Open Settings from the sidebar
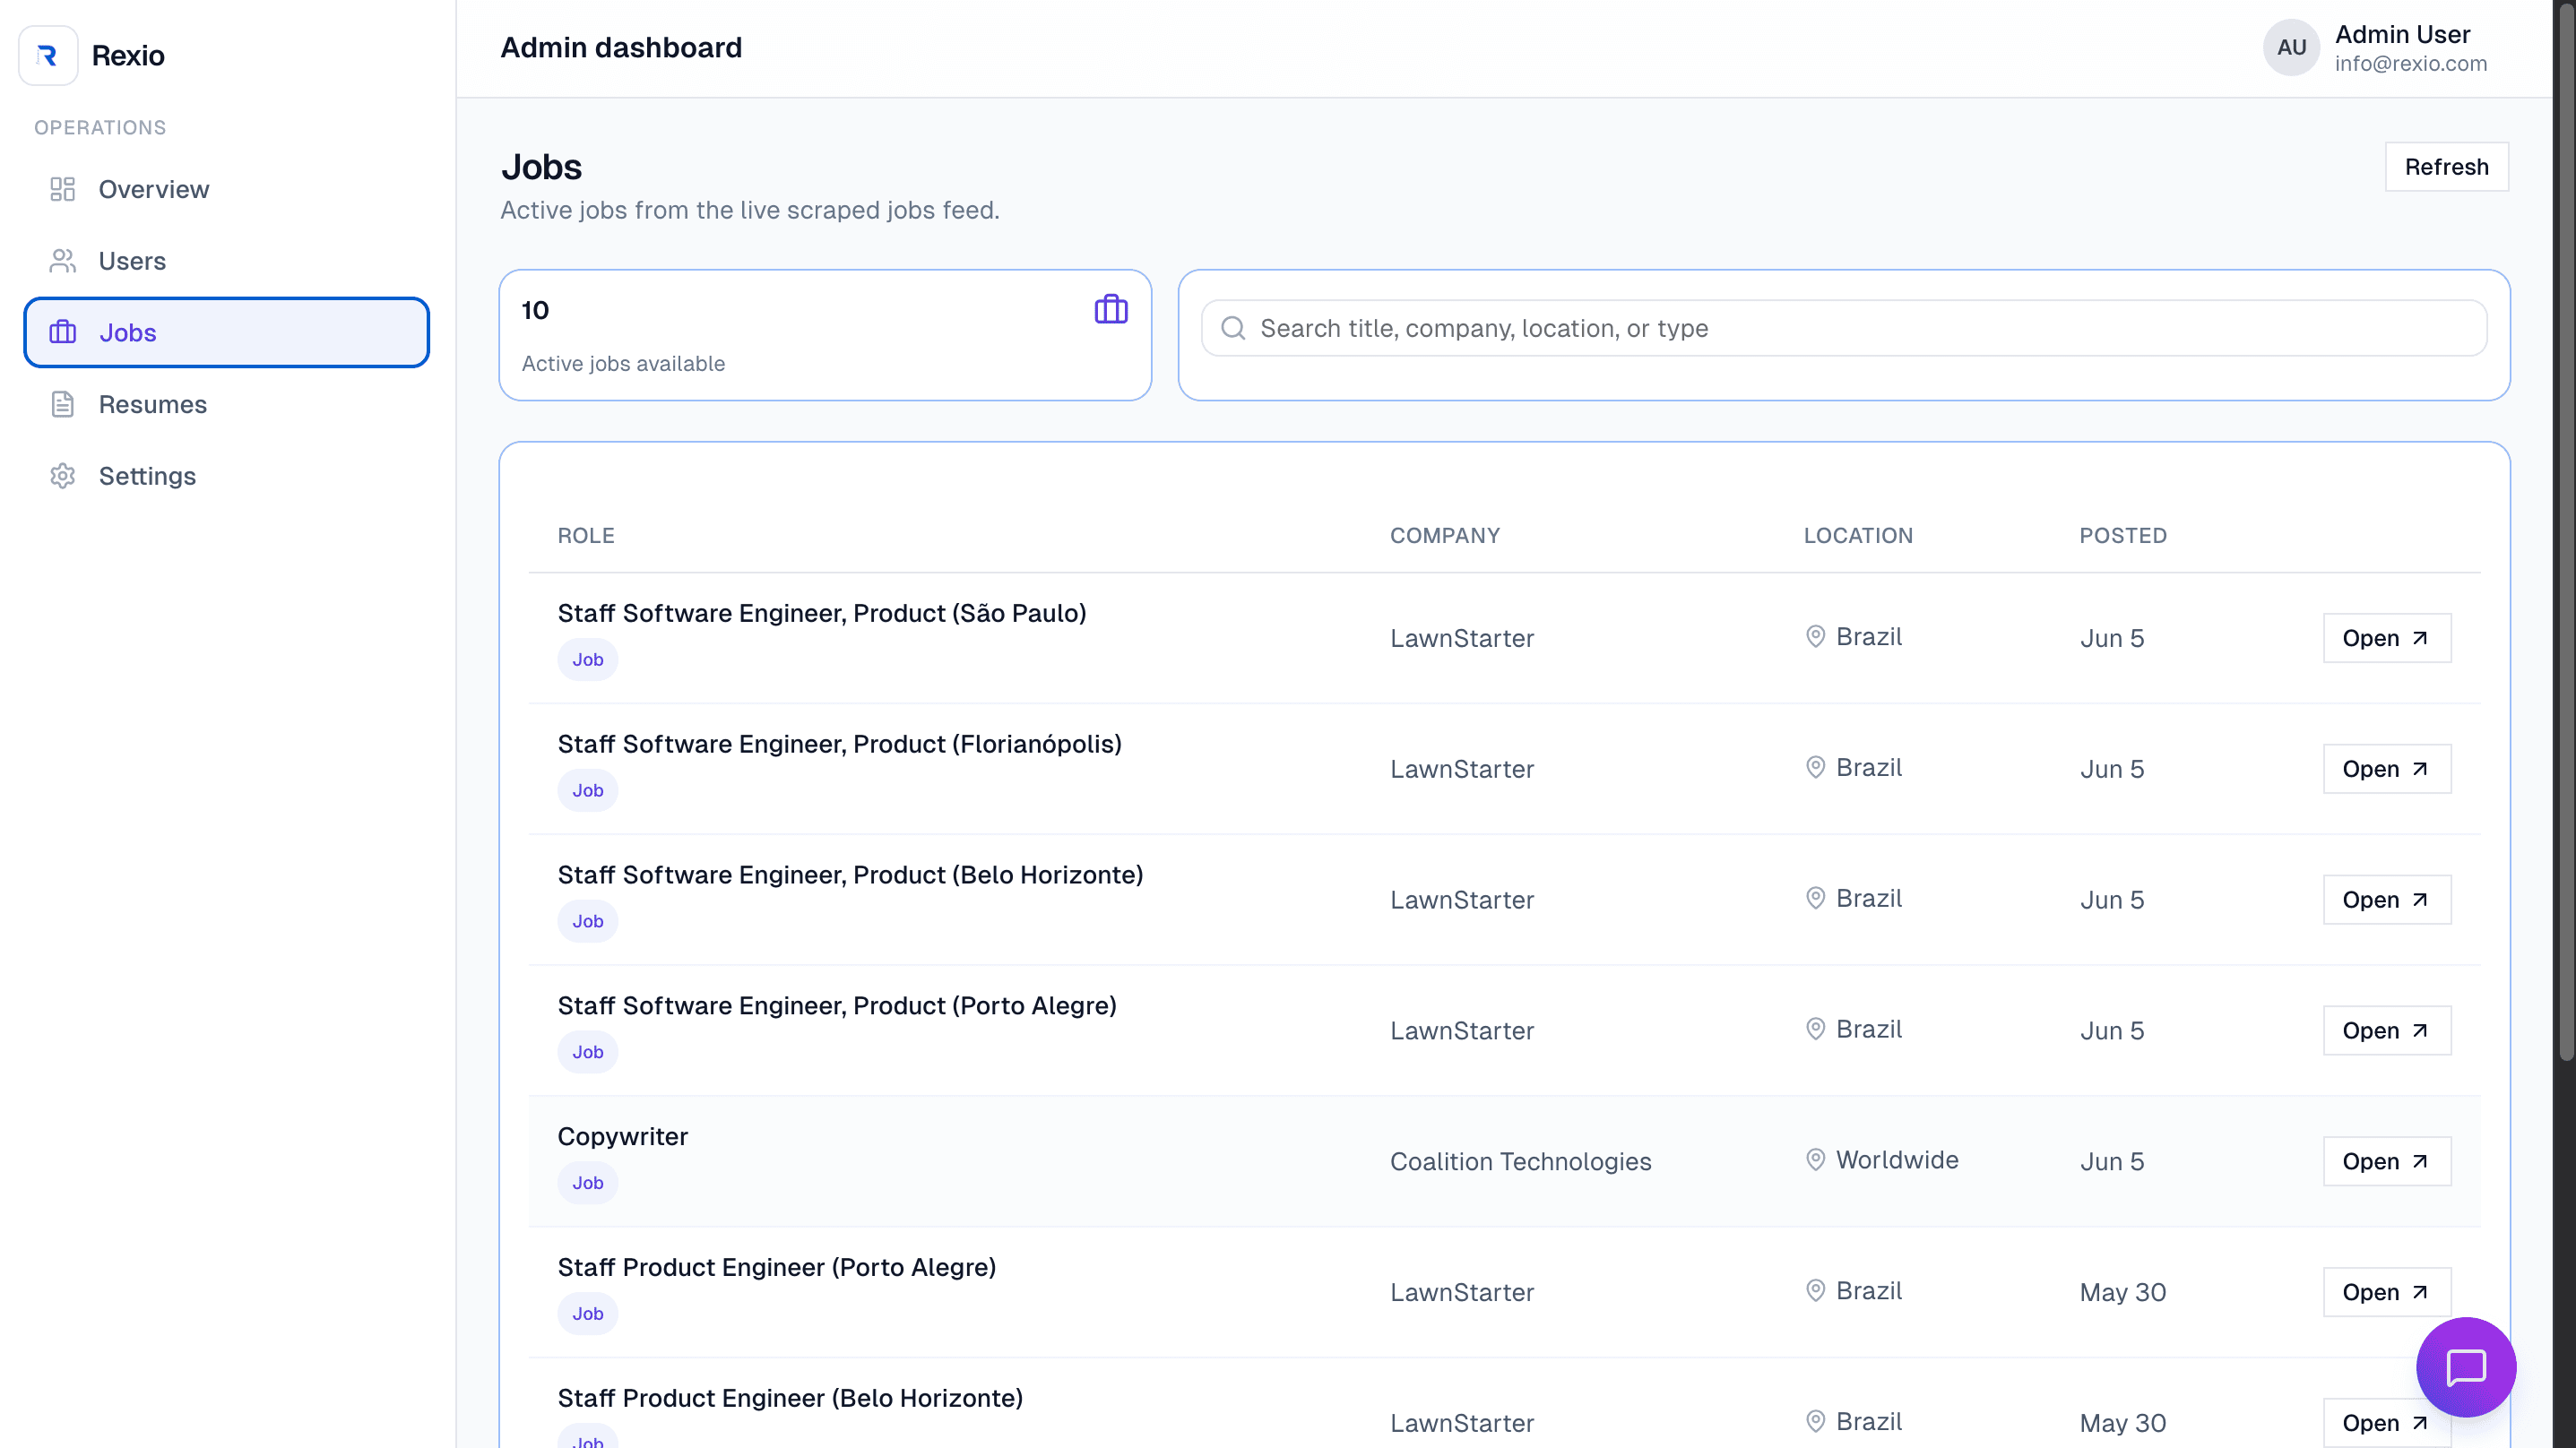 [227, 476]
